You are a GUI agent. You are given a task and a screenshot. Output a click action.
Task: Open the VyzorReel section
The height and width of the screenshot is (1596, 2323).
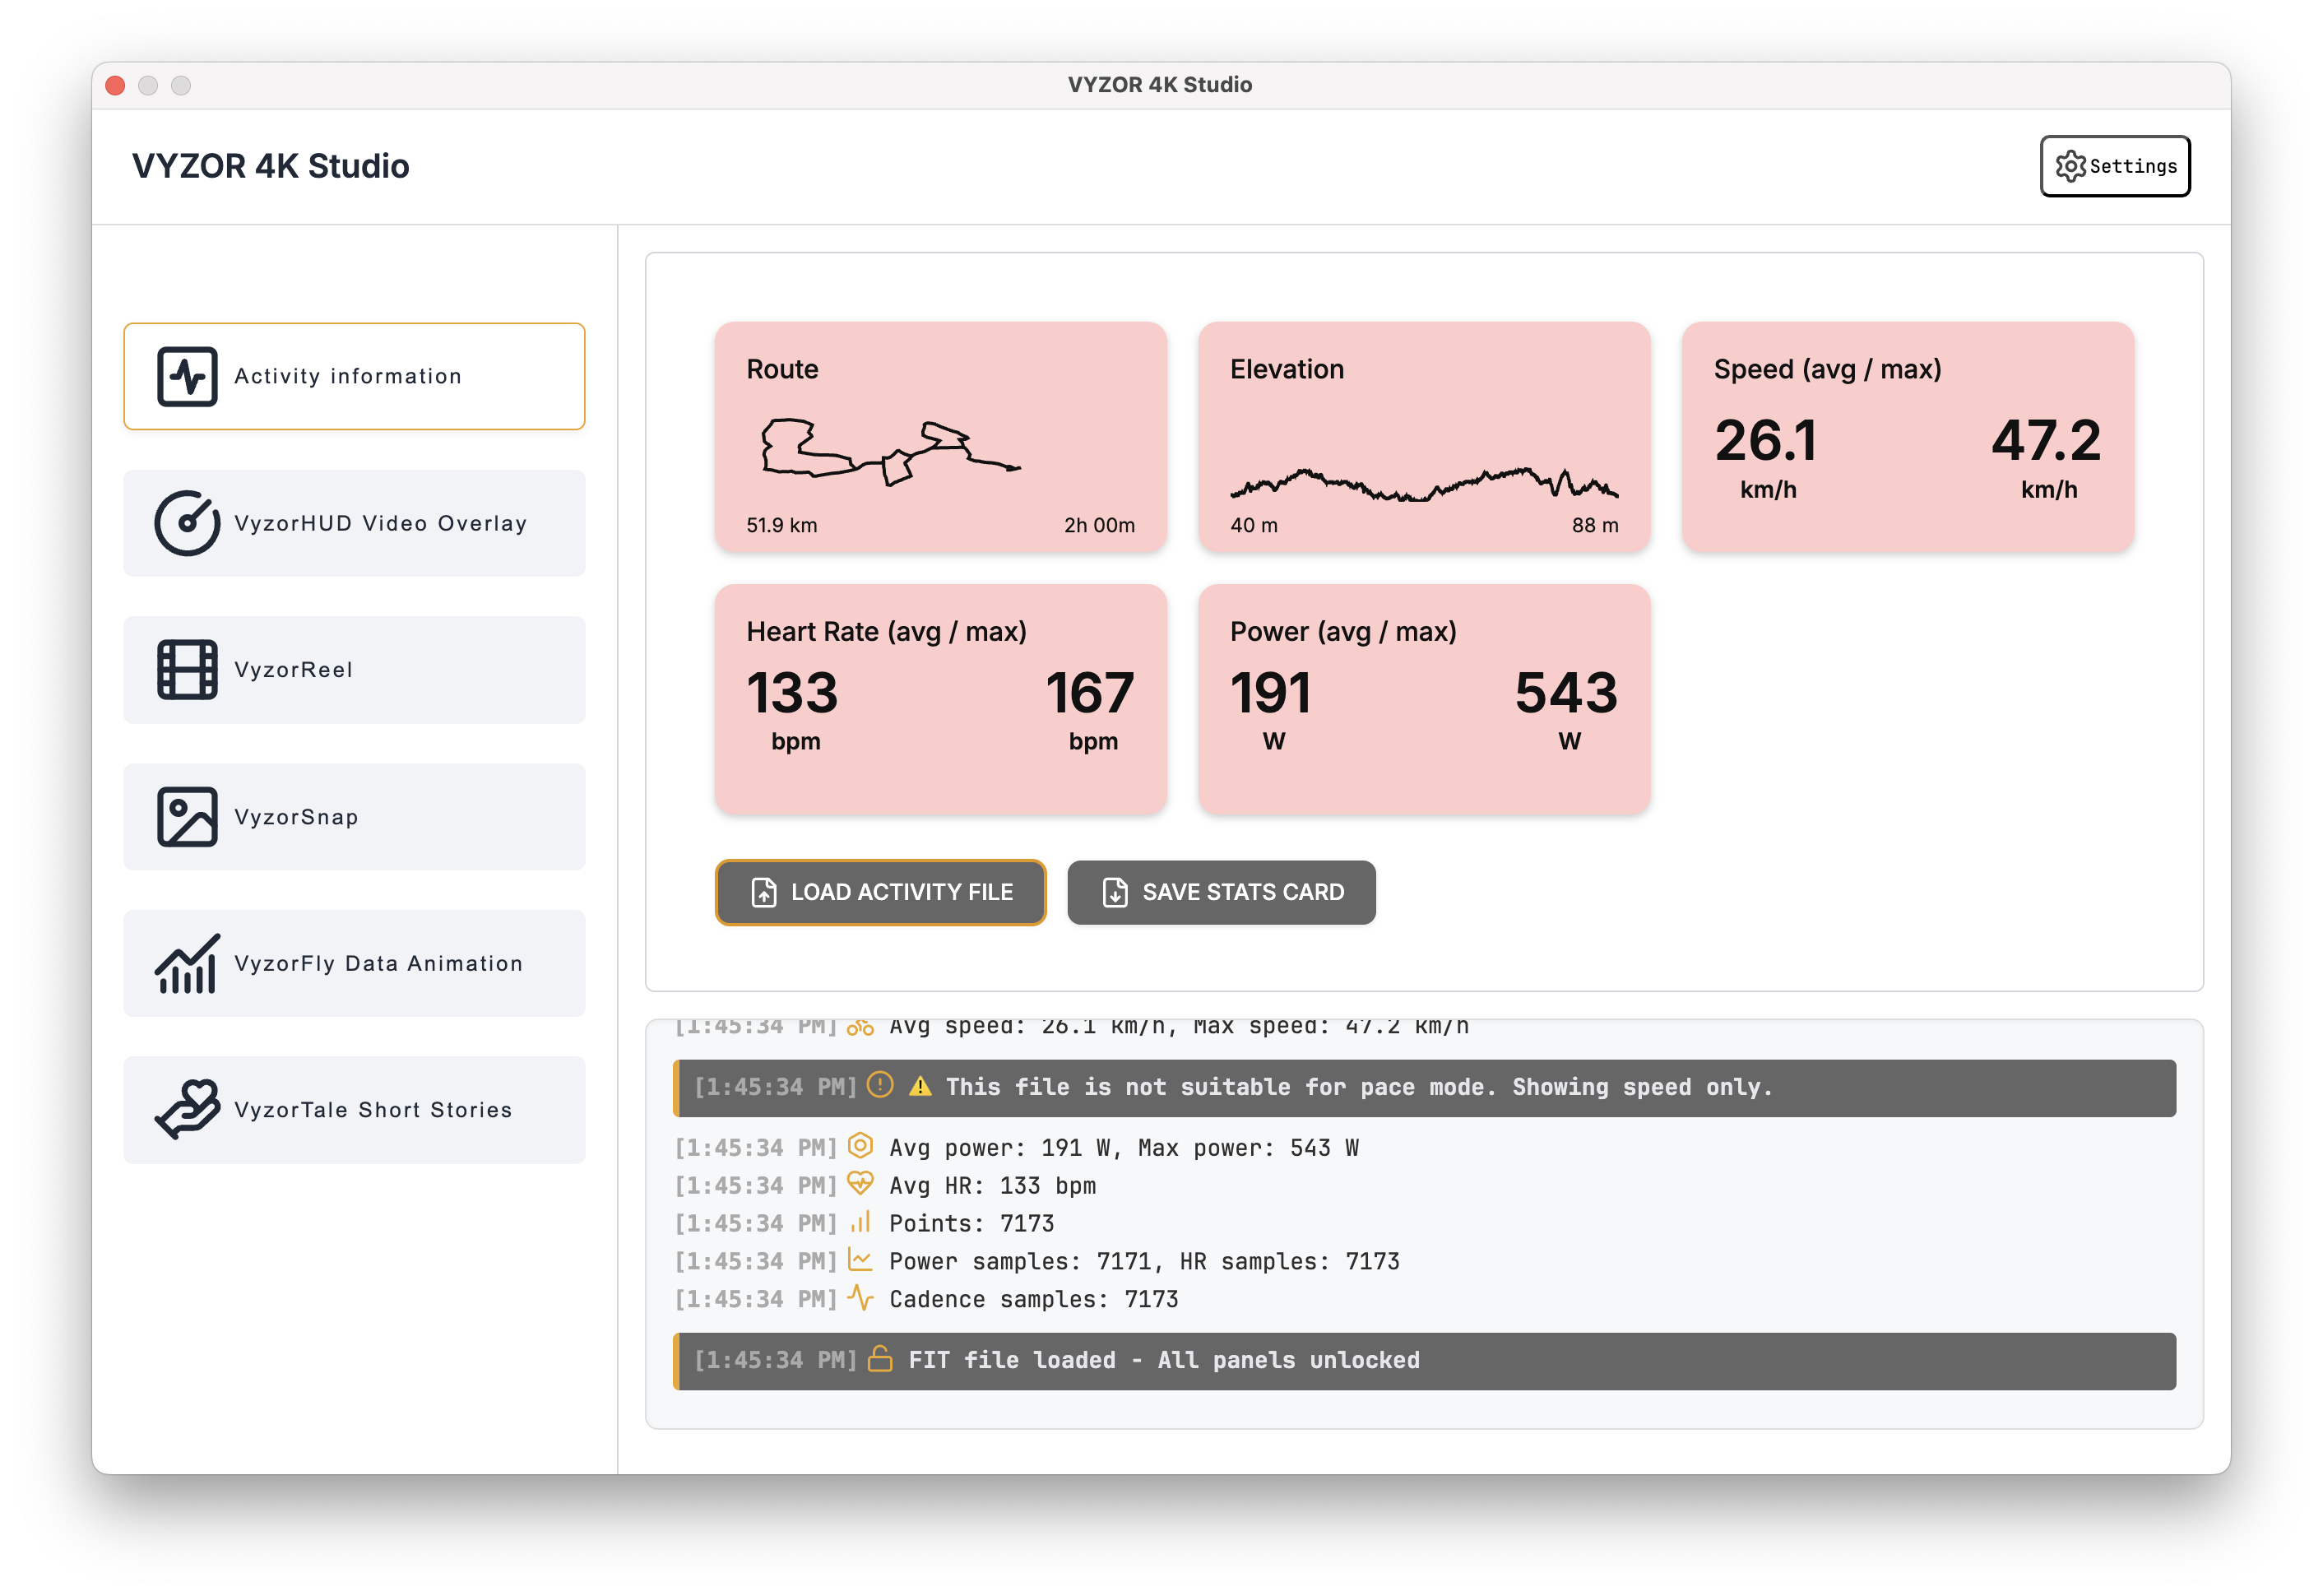point(354,670)
